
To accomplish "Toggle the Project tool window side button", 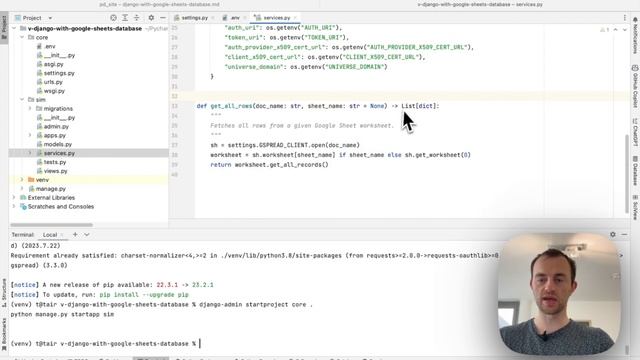I will pos(4,27).
